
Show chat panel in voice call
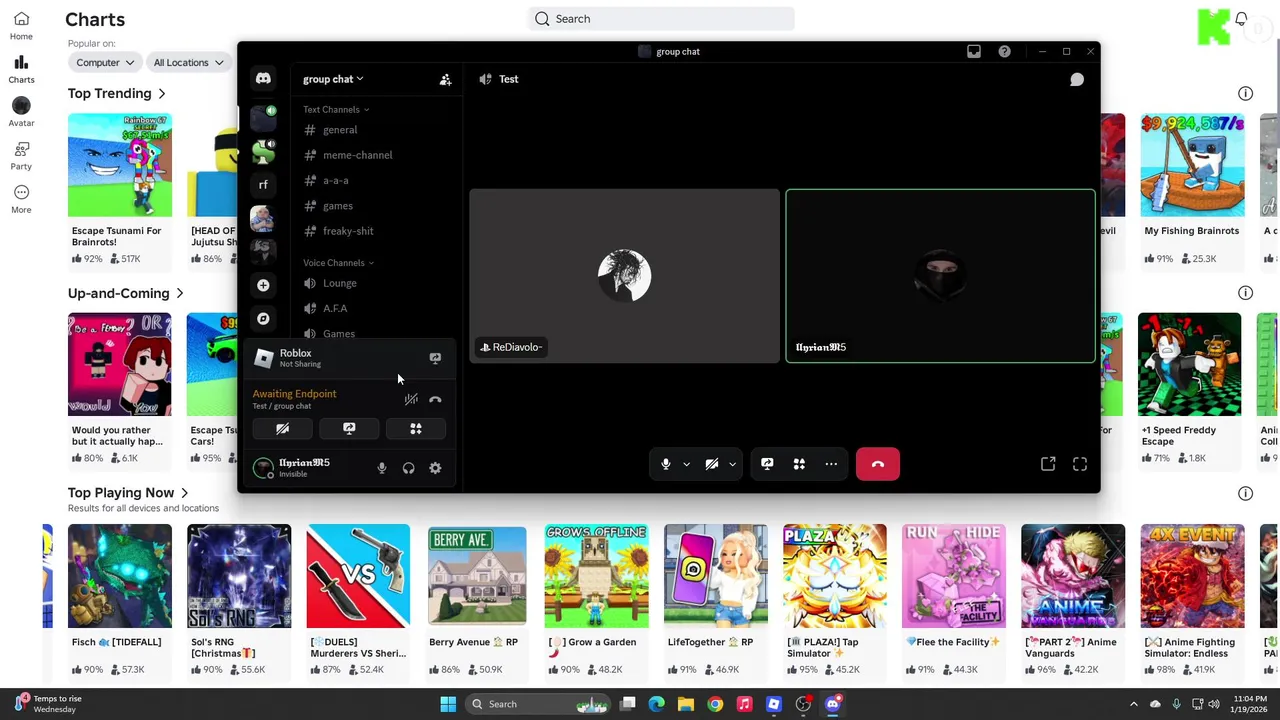(x=1077, y=79)
